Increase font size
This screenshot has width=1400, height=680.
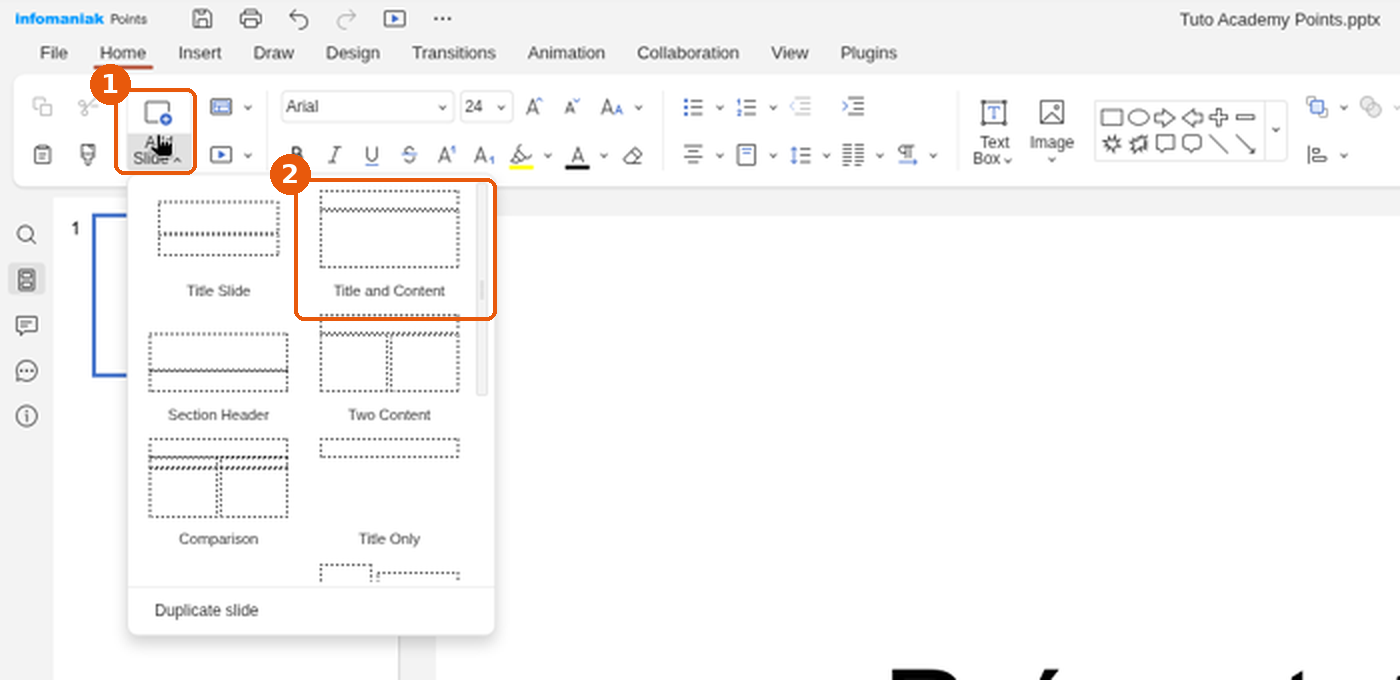pyautogui.click(x=534, y=107)
